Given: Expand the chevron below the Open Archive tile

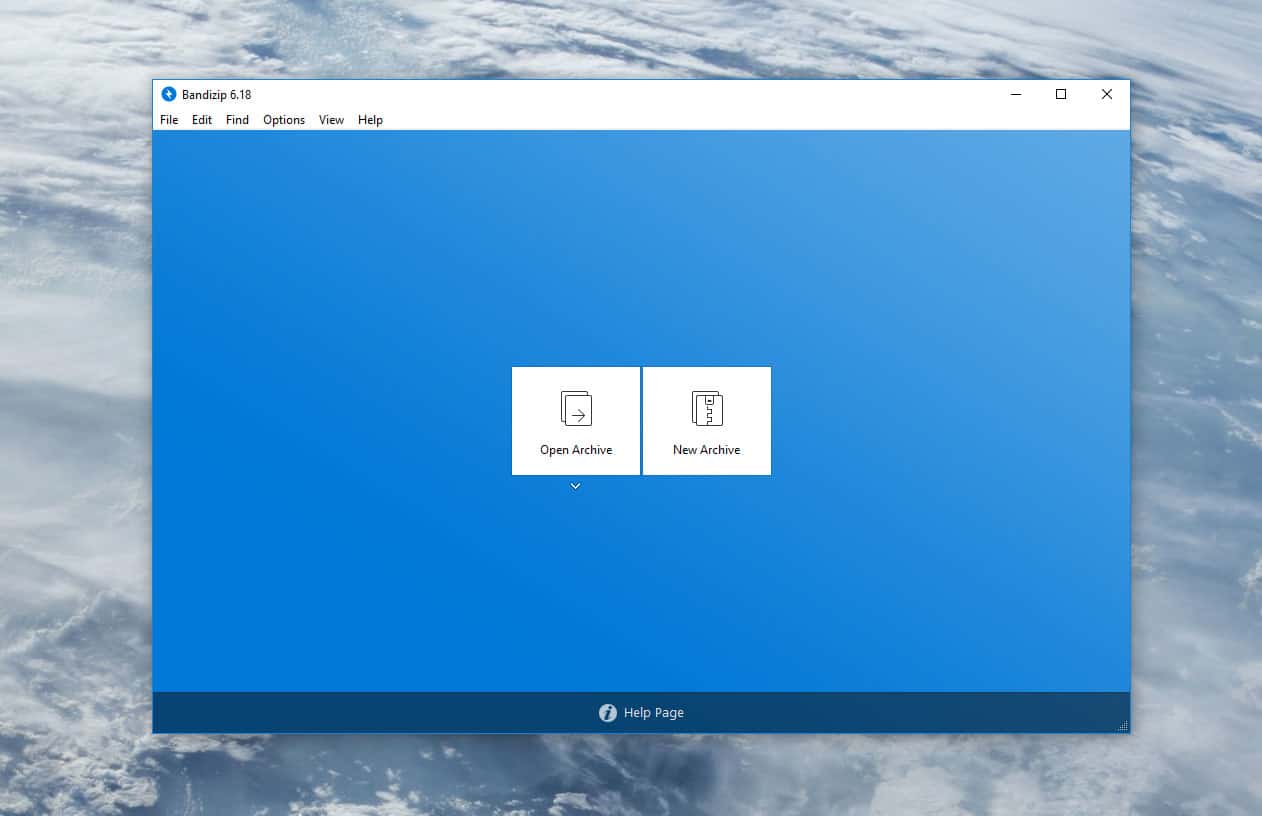Looking at the screenshot, I should tap(575, 486).
